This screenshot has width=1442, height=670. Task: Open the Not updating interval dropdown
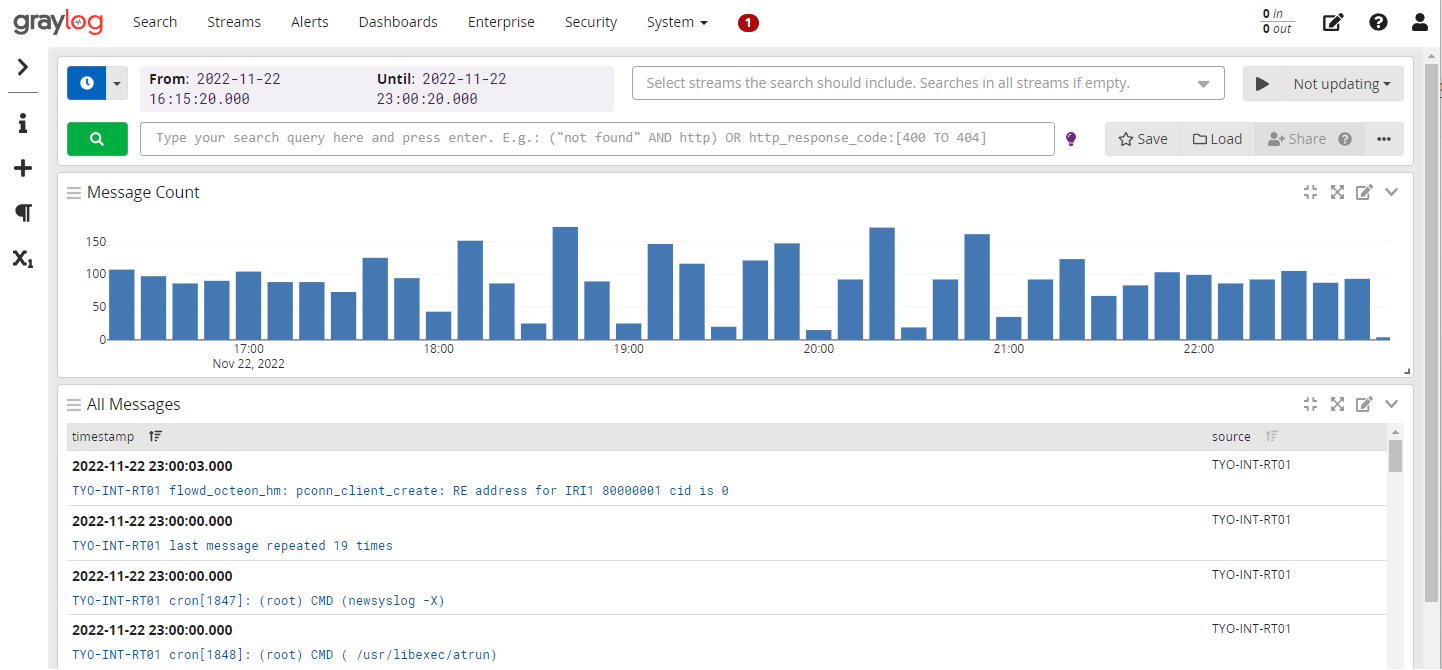1342,84
